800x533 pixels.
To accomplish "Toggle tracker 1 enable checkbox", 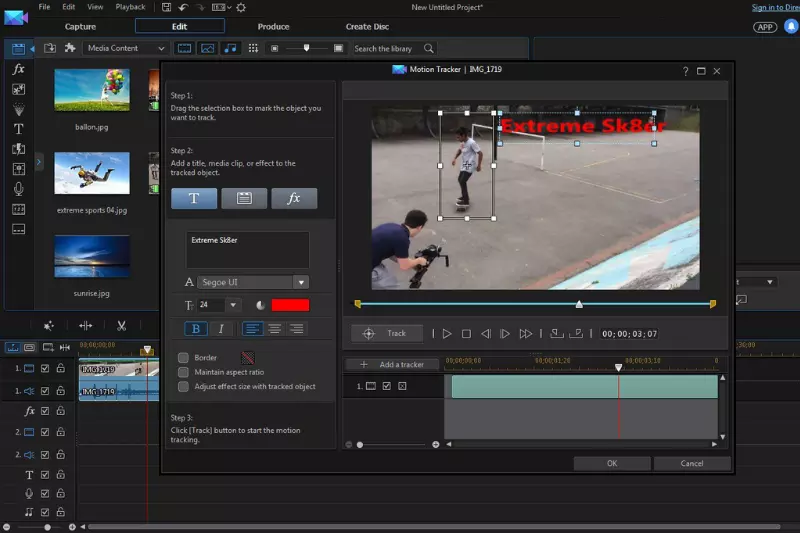I will [x=387, y=386].
